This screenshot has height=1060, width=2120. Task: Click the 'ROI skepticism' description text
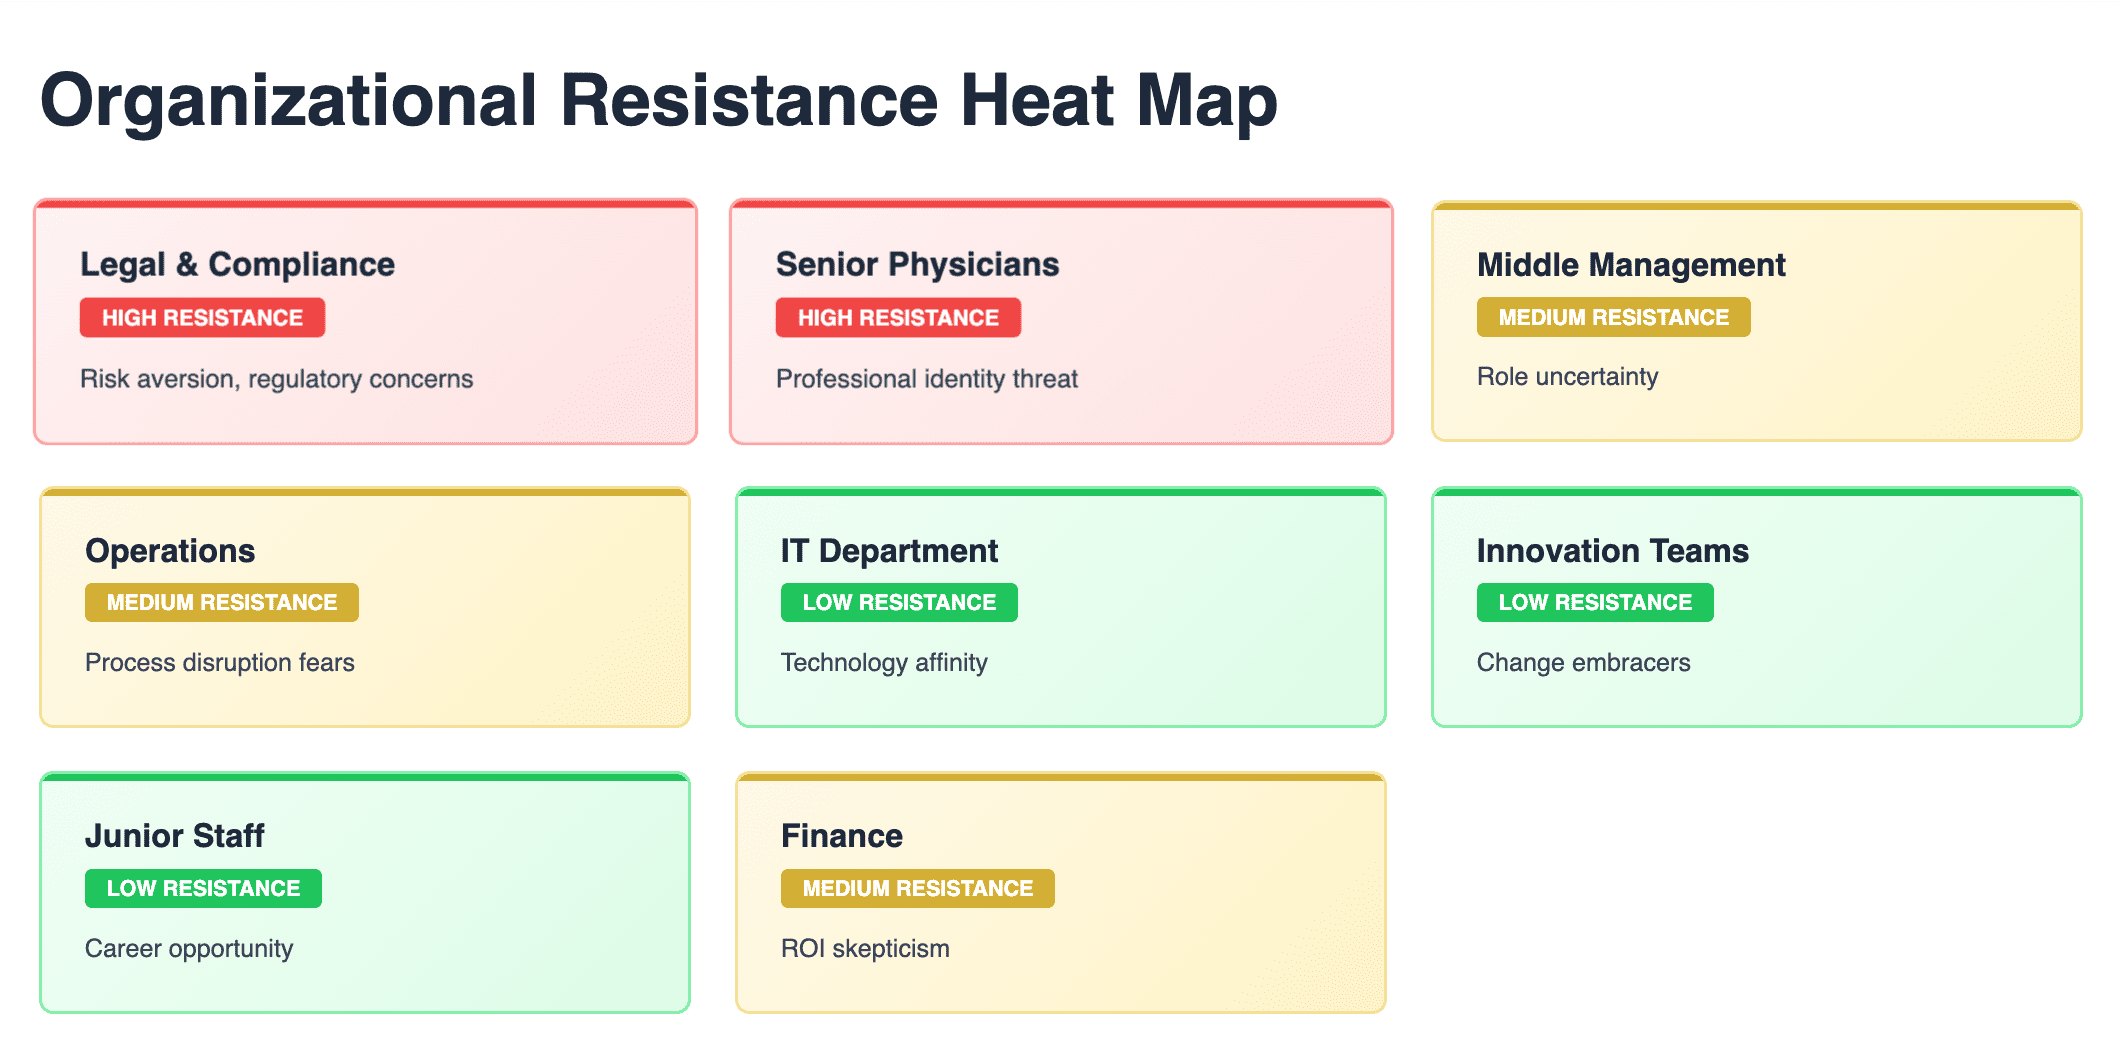[865, 948]
